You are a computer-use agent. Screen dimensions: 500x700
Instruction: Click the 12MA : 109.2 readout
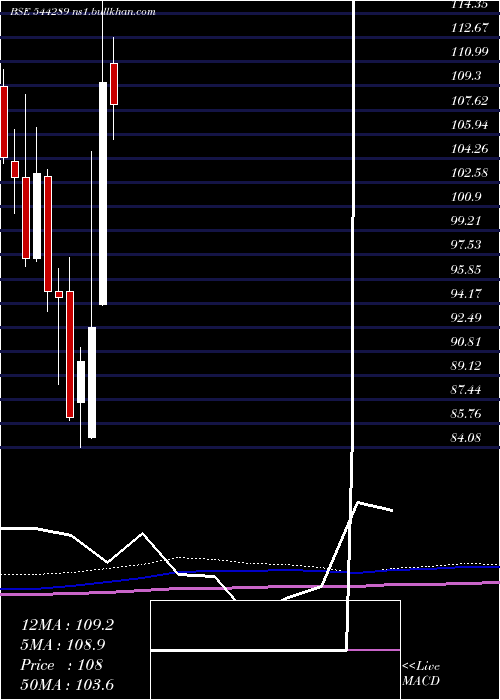[67, 625]
